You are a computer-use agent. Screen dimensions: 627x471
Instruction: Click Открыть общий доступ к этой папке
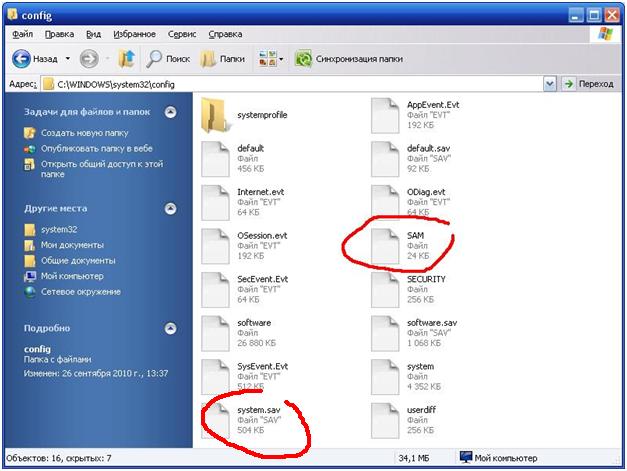[102, 169]
